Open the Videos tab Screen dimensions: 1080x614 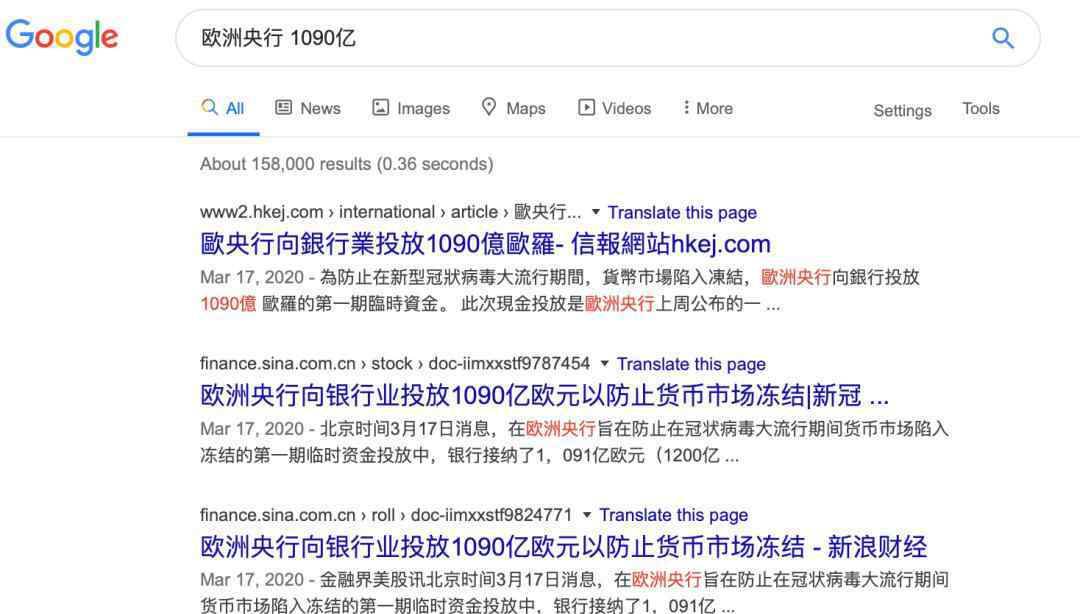point(614,108)
